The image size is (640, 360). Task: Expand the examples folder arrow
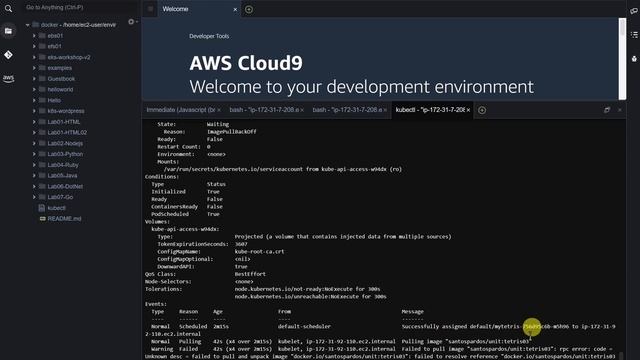[34, 68]
